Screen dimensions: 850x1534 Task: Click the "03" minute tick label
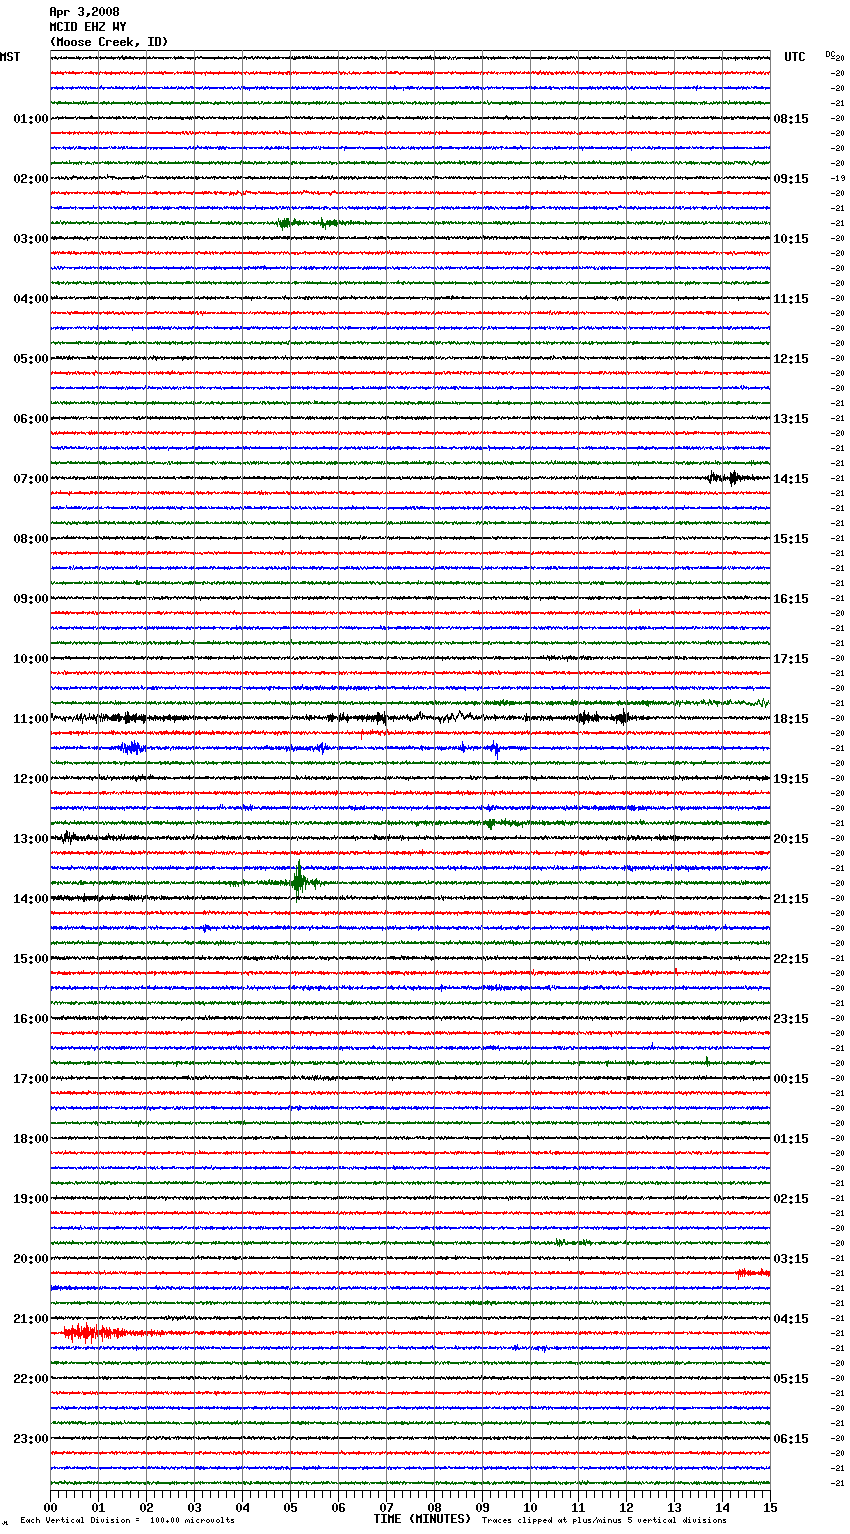[x=194, y=1508]
